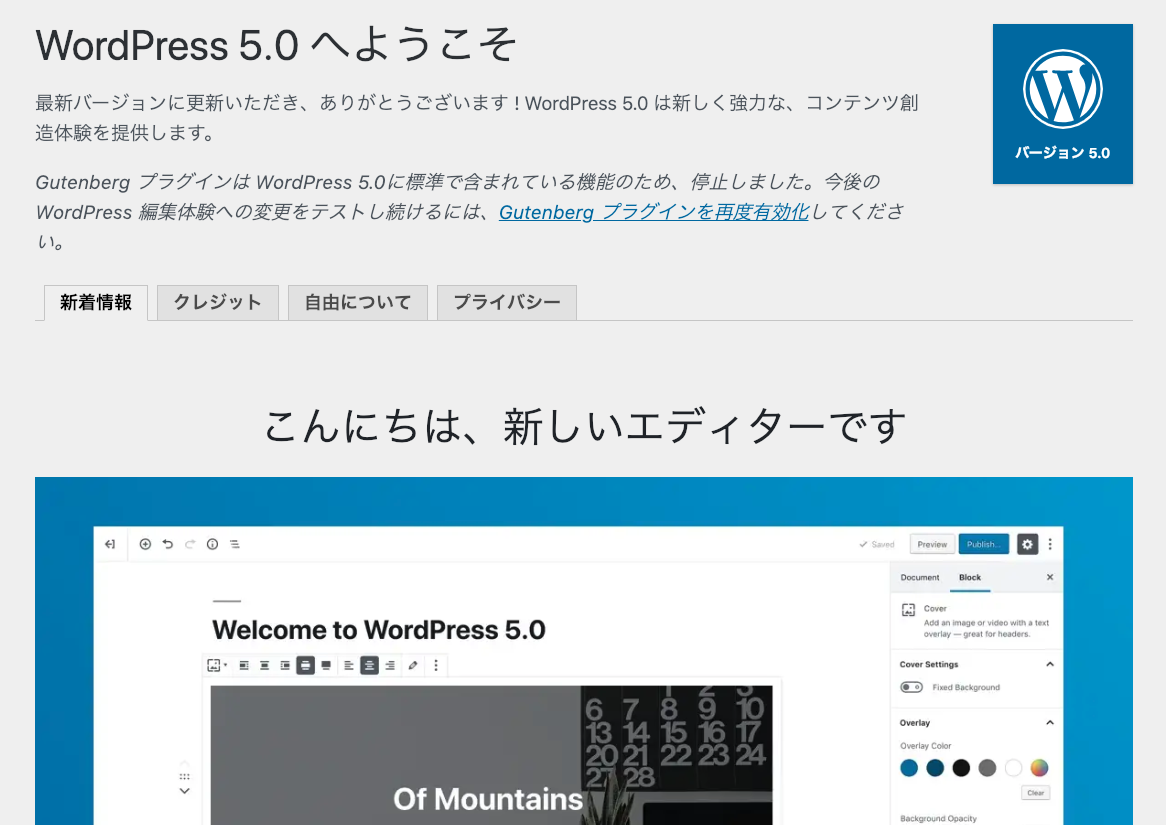This screenshot has width=1166, height=825.
Task: Select the Redo arrow icon
Action: click(x=189, y=544)
